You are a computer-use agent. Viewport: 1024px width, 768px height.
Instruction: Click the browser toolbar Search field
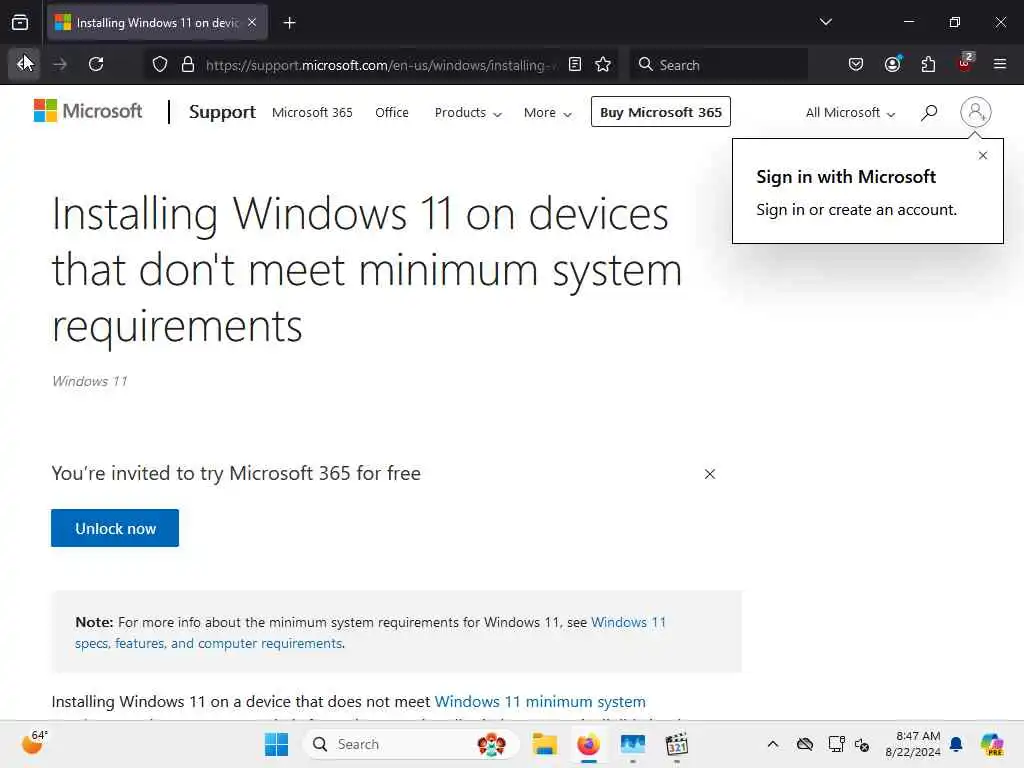(x=718, y=65)
